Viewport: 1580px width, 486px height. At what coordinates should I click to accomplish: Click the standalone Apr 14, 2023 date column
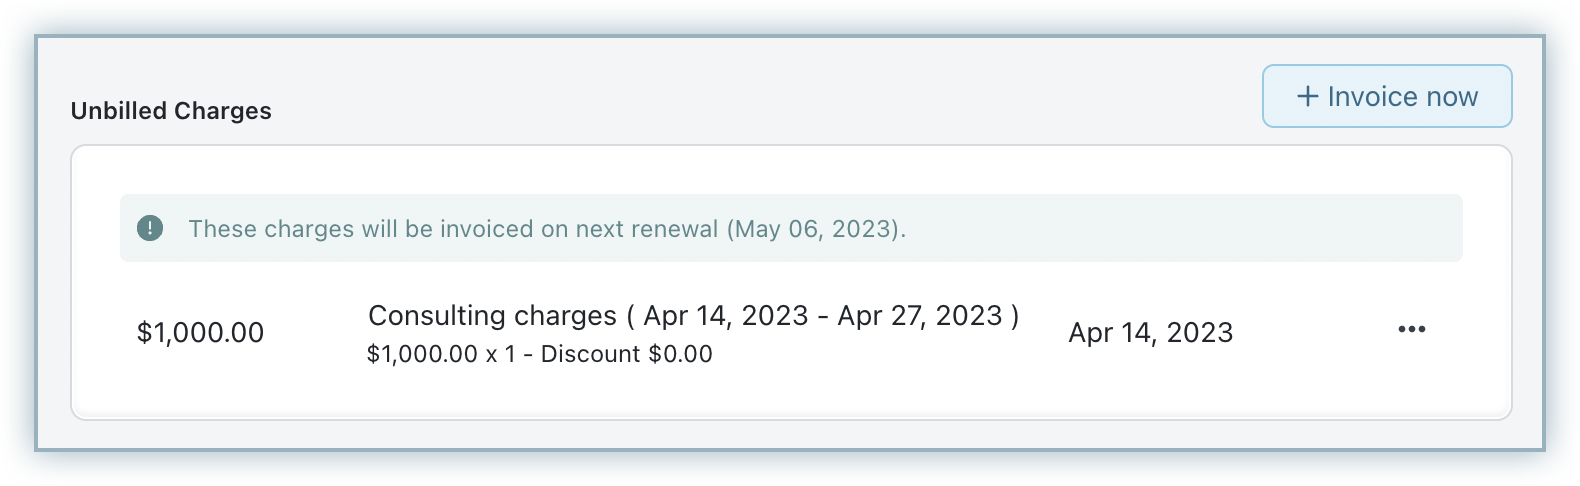[x=1150, y=333]
